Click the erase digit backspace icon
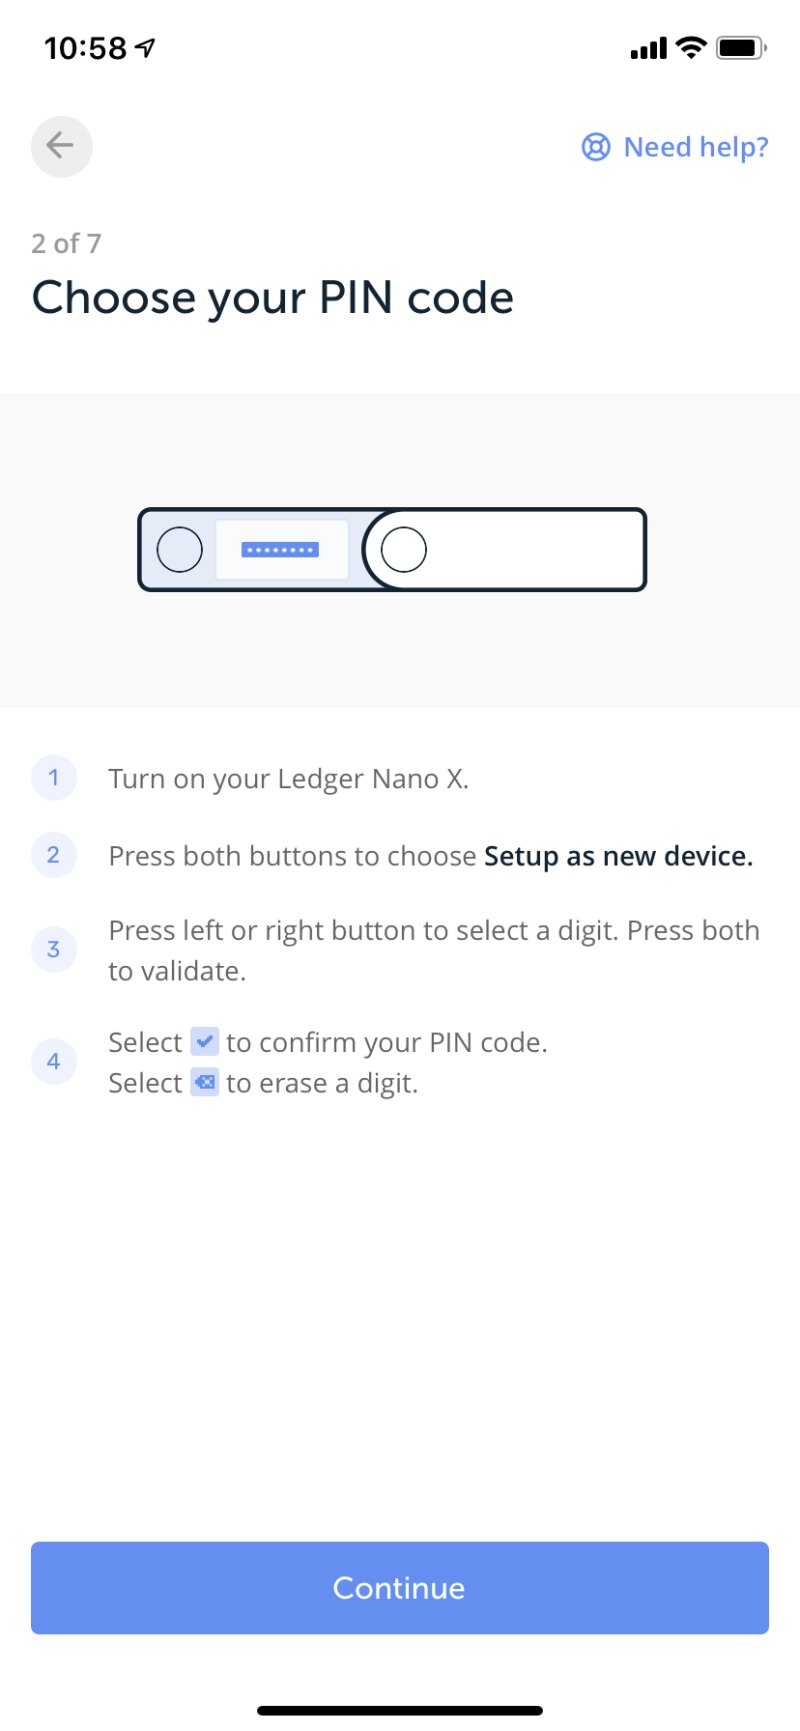Screen dimensions: 800x1731 (204, 1083)
